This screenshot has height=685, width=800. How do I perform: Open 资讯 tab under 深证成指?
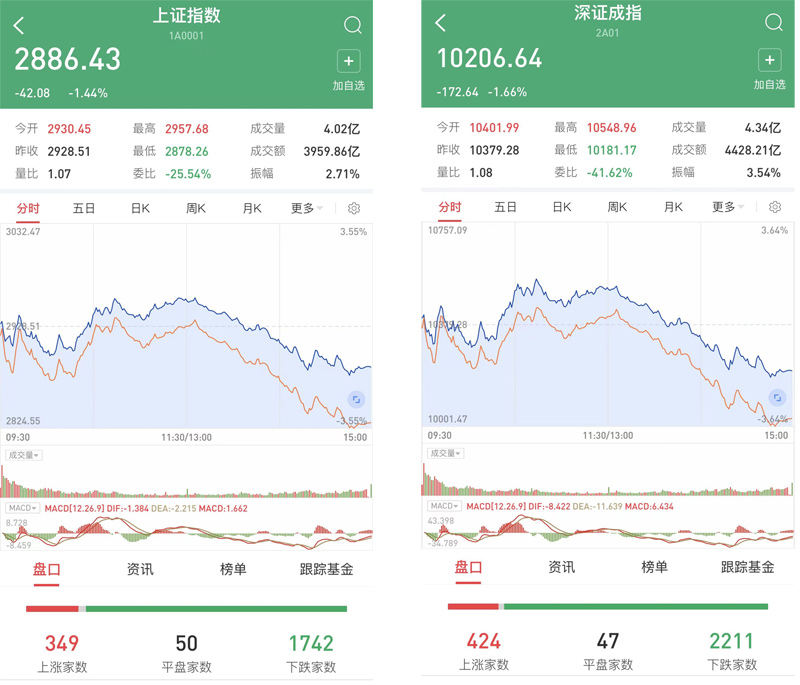561,567
